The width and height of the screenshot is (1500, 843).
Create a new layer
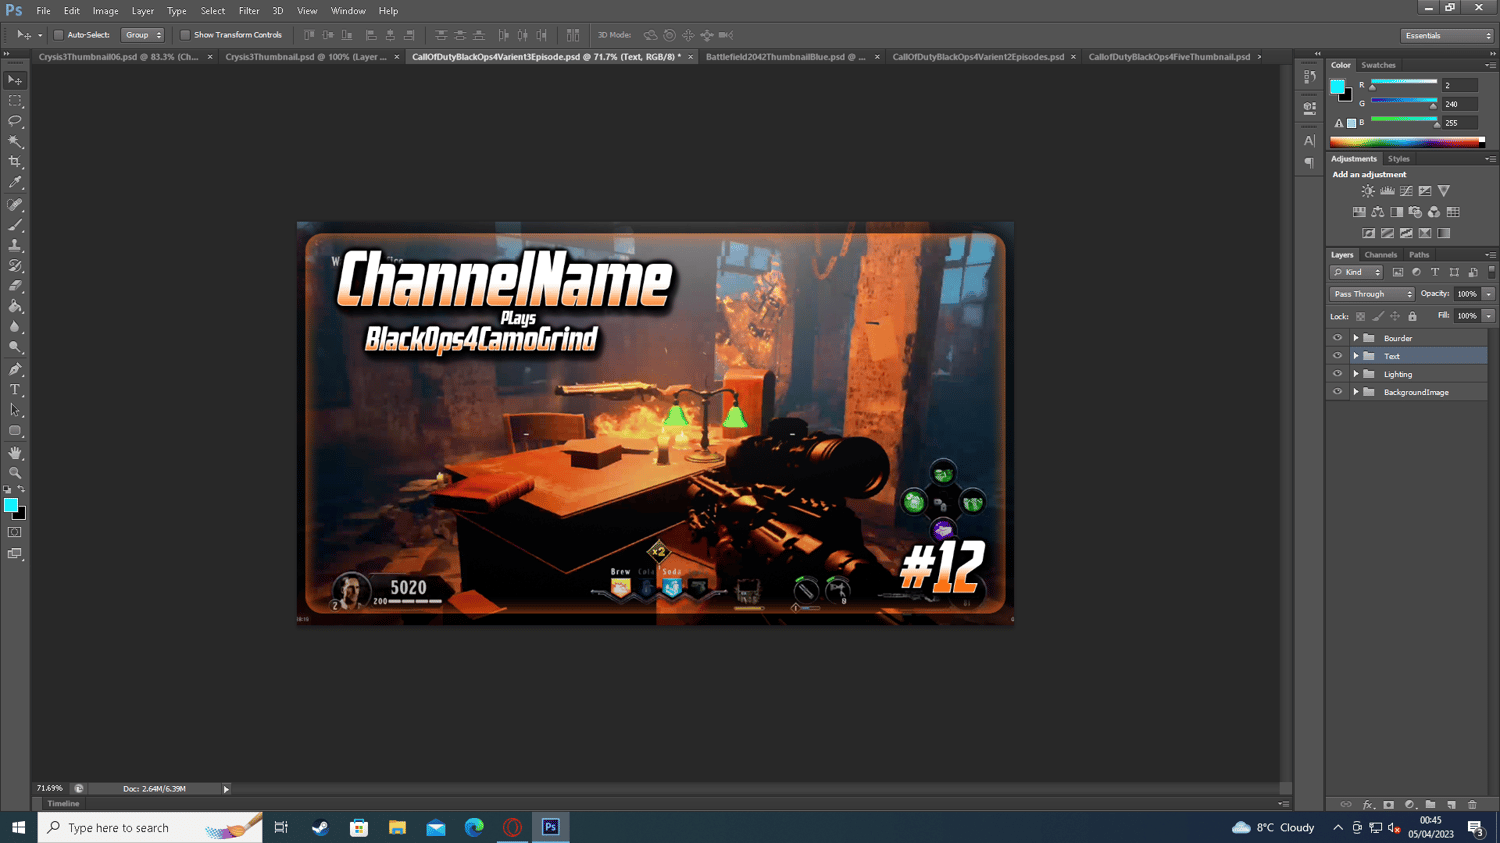click(x=1452, y=805)
